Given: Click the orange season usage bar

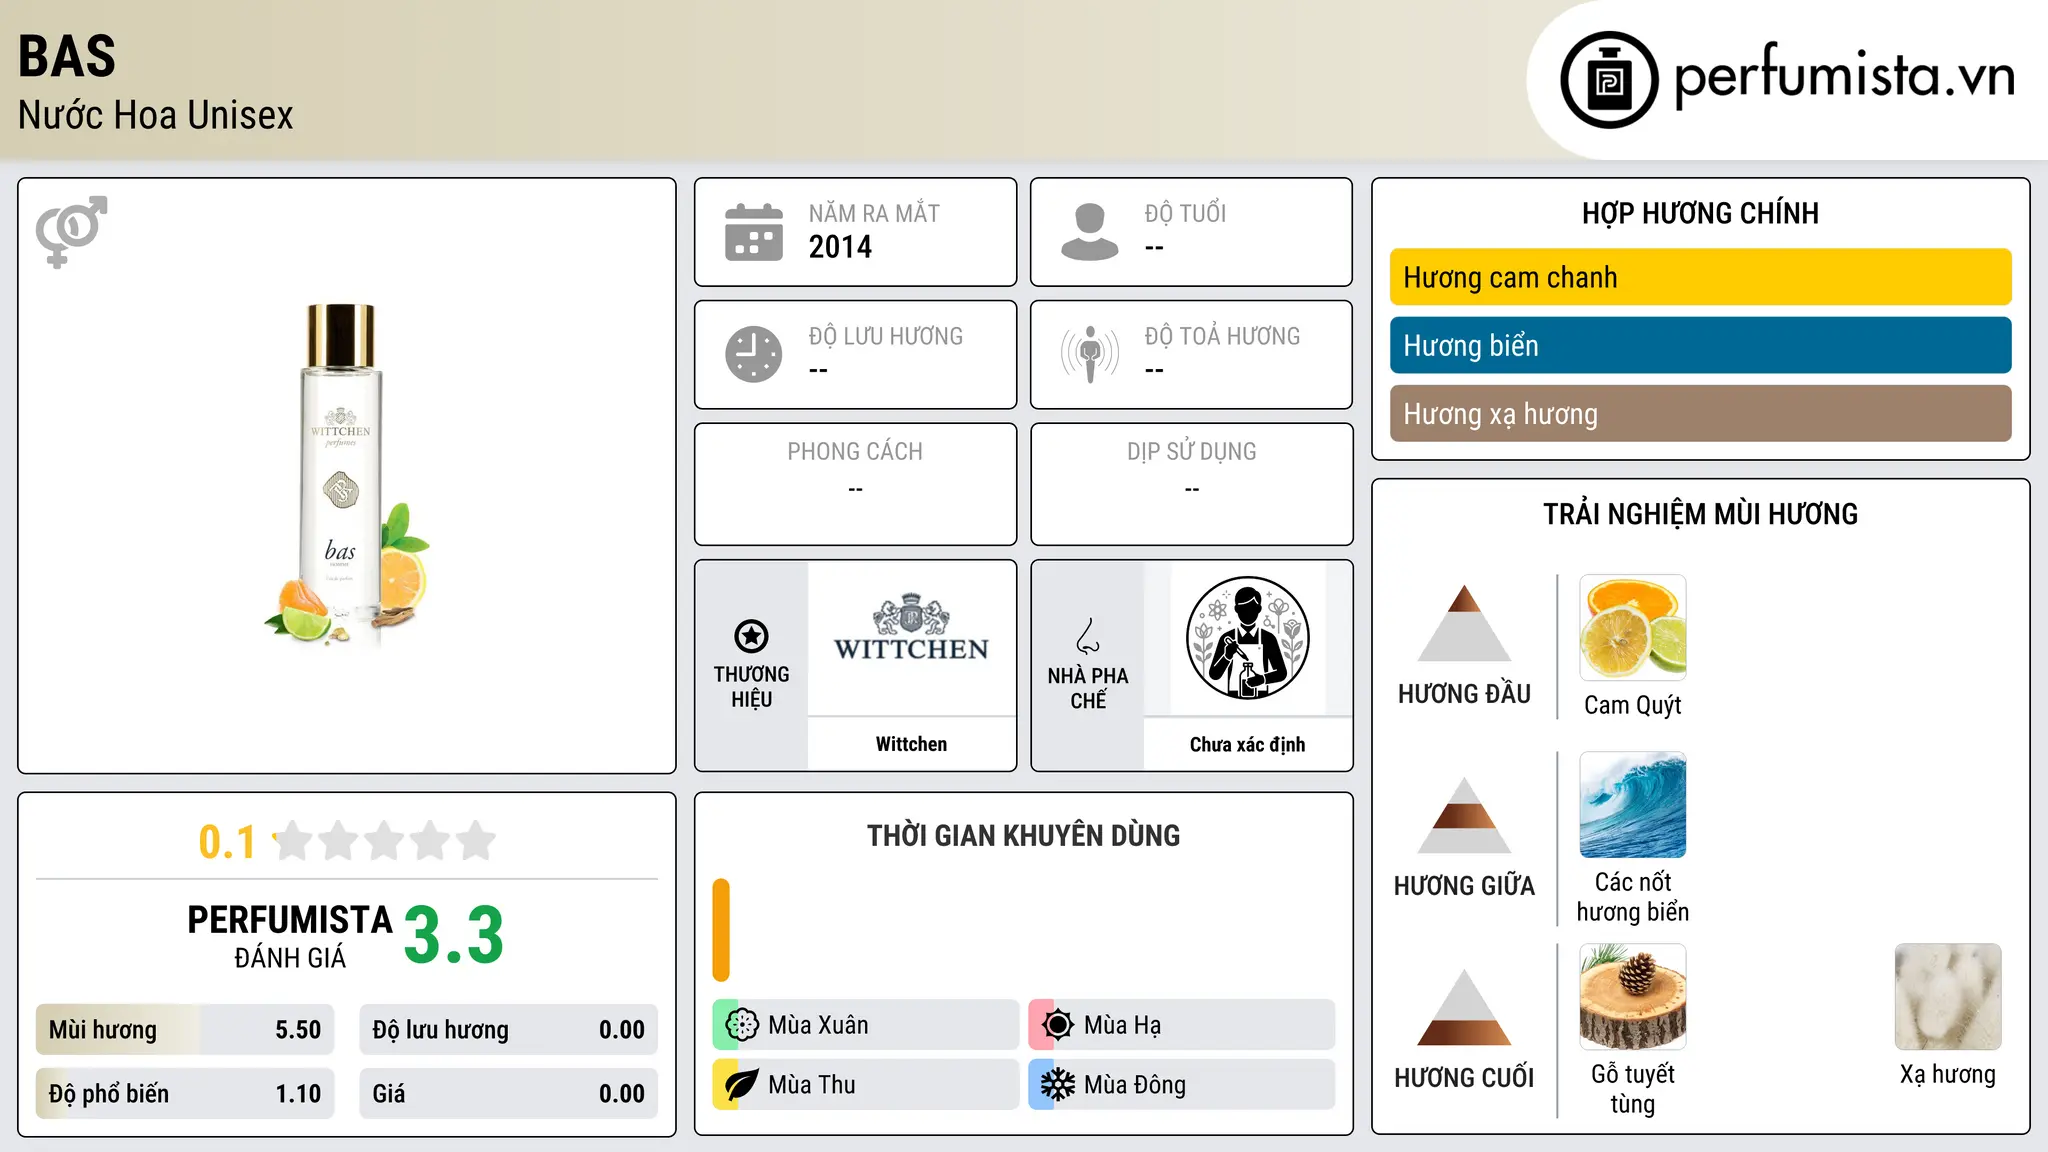Looking at the screenshot, I should (x=721, y=930).
